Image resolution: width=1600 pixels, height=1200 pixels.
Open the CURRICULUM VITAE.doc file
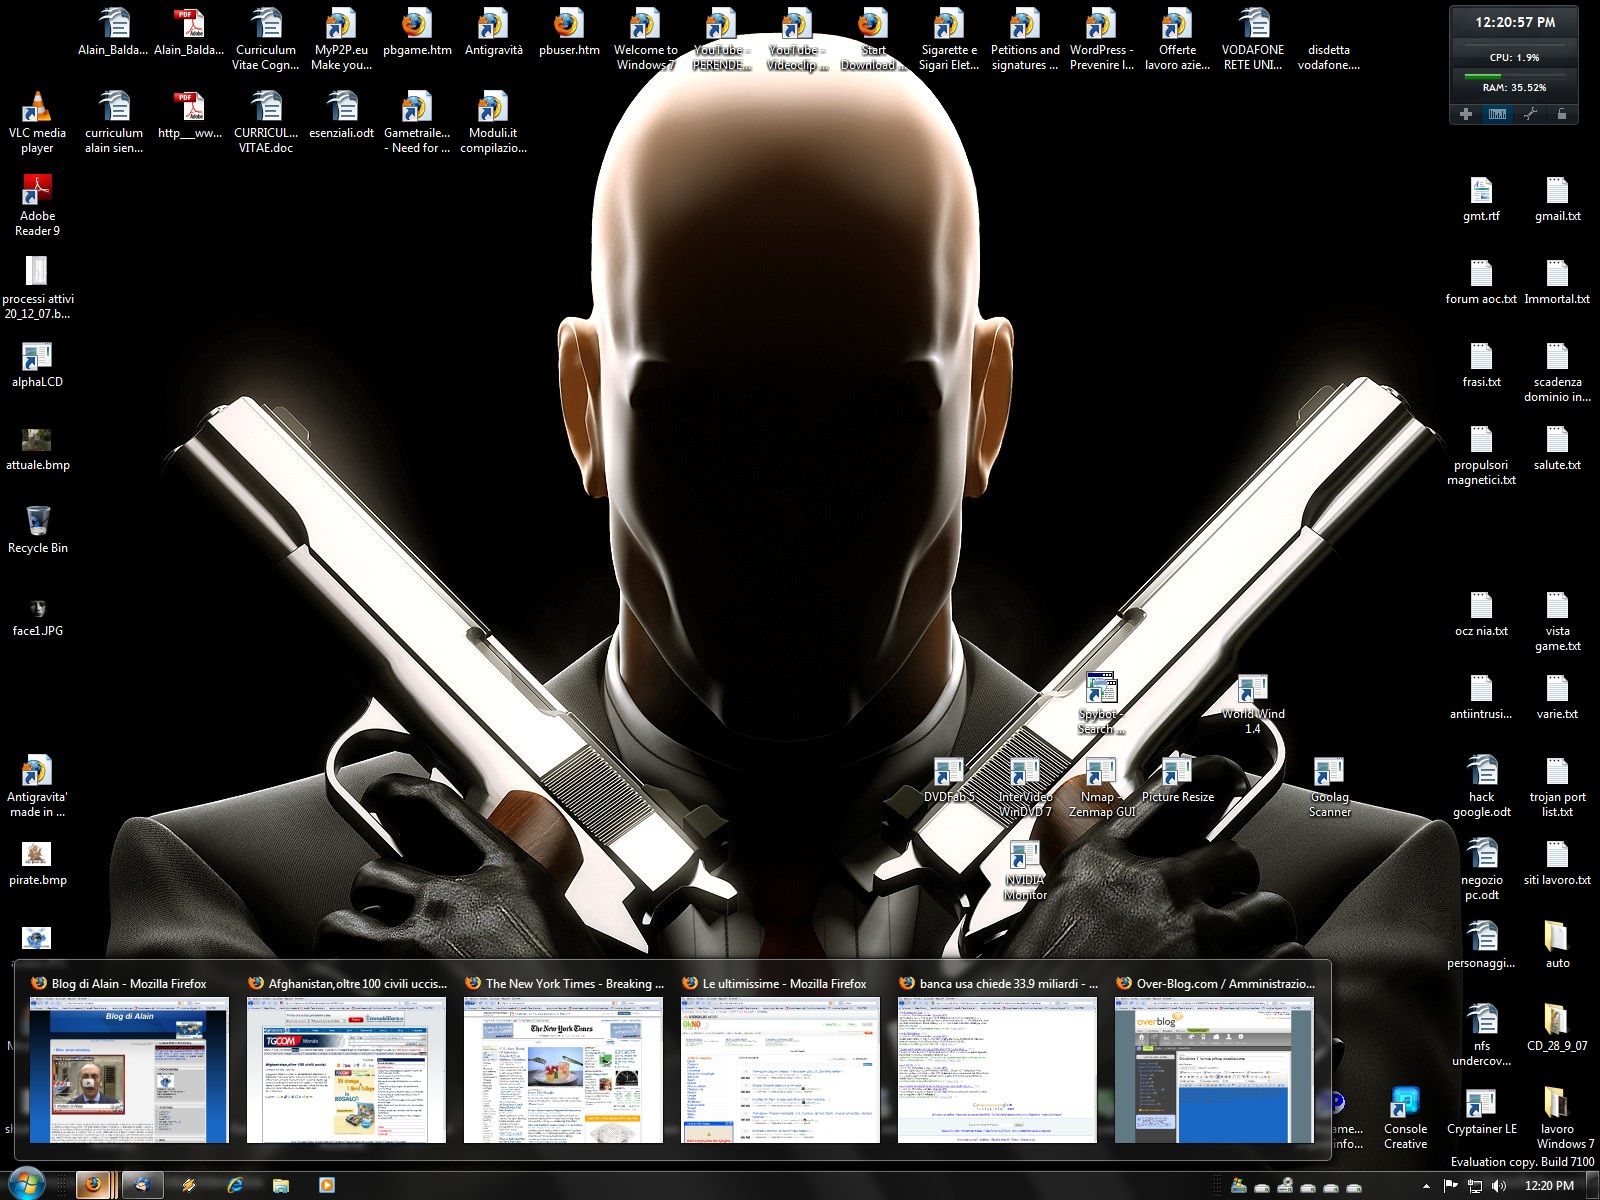point(265,122)
